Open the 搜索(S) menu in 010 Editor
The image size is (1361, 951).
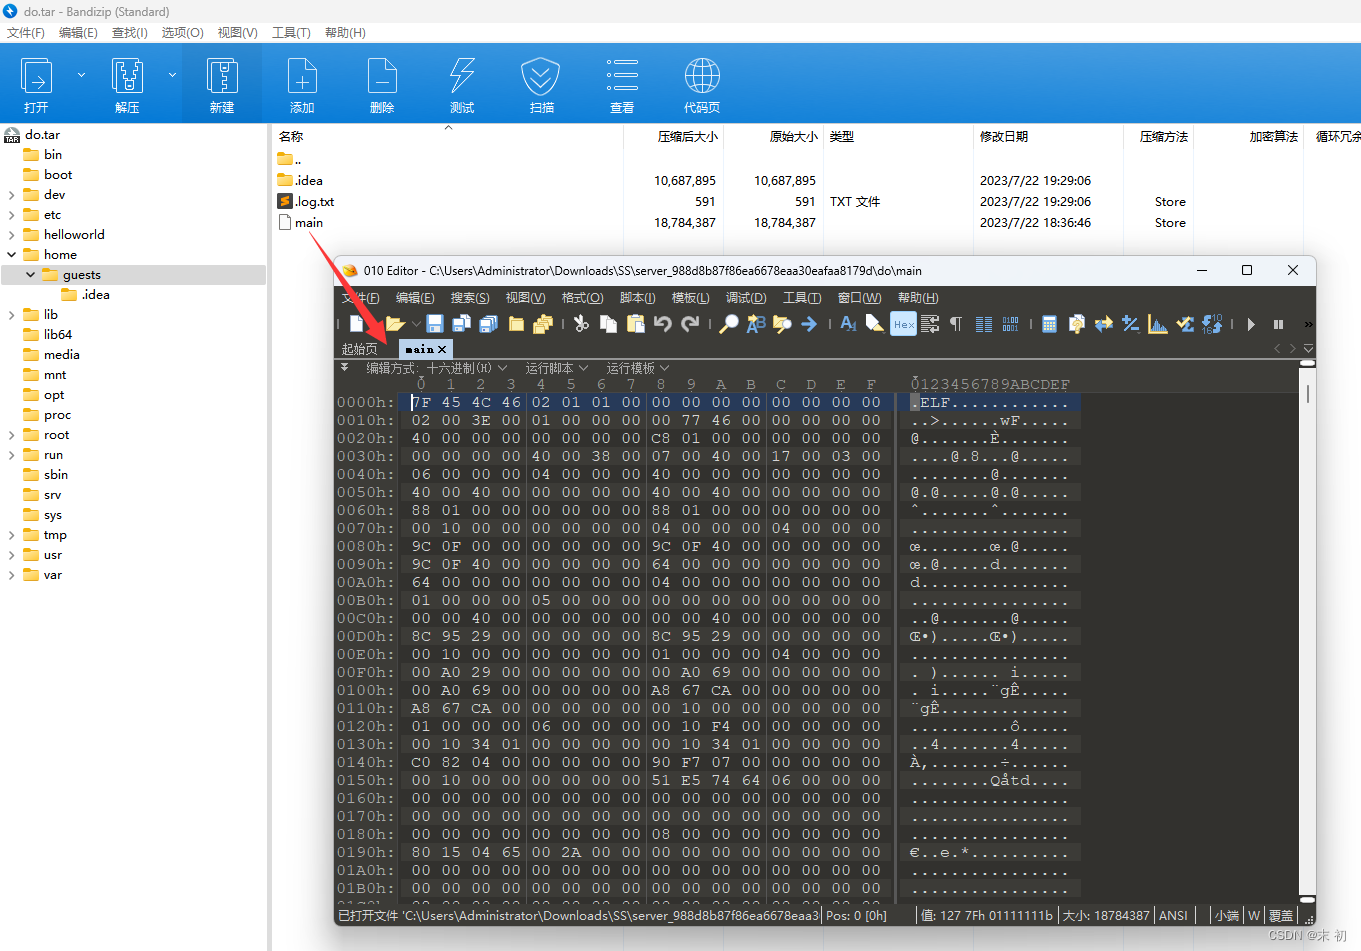coord(470,298)
